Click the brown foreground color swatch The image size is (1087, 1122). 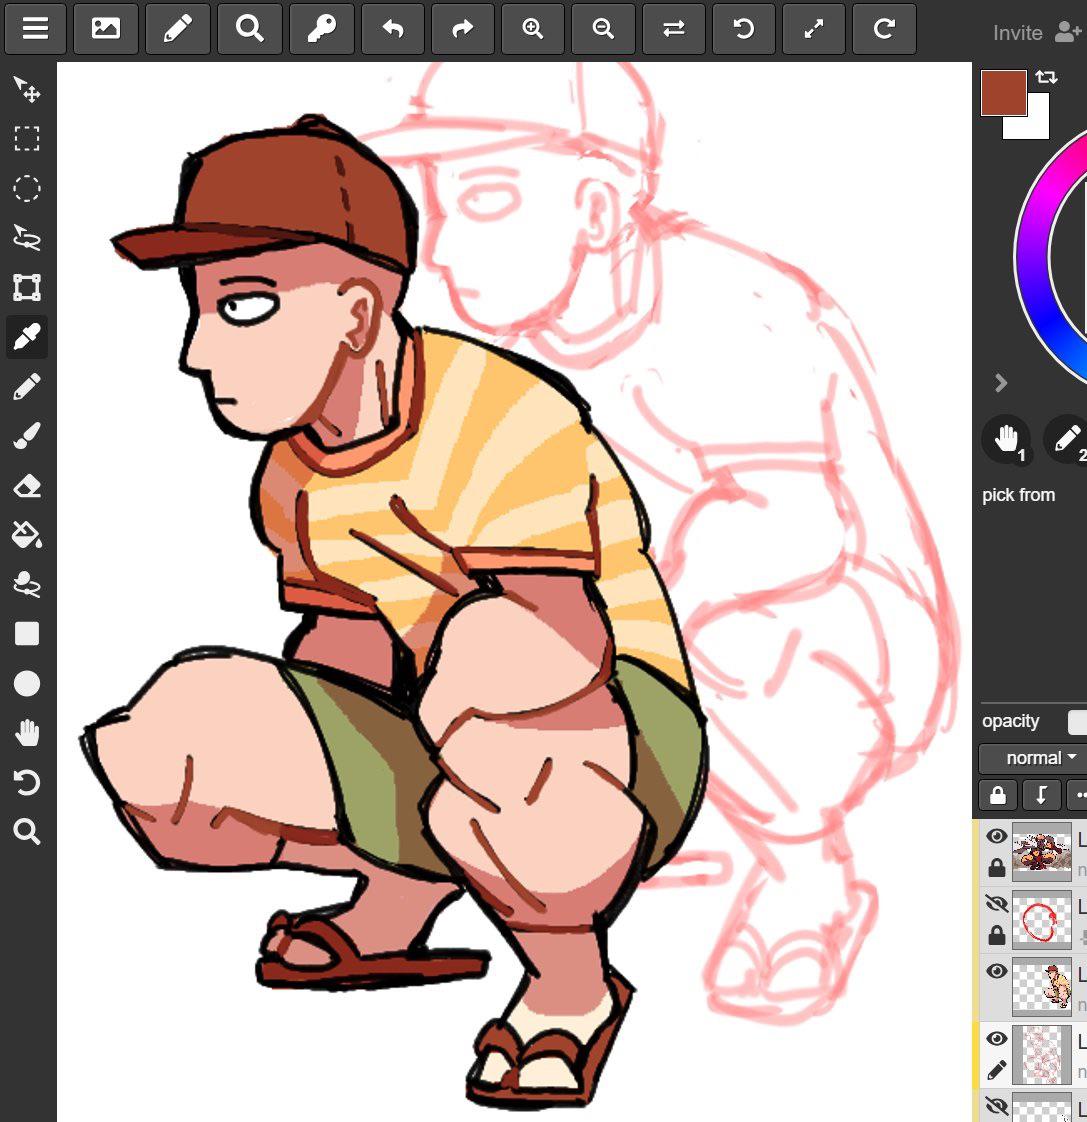pos(1002,92)
